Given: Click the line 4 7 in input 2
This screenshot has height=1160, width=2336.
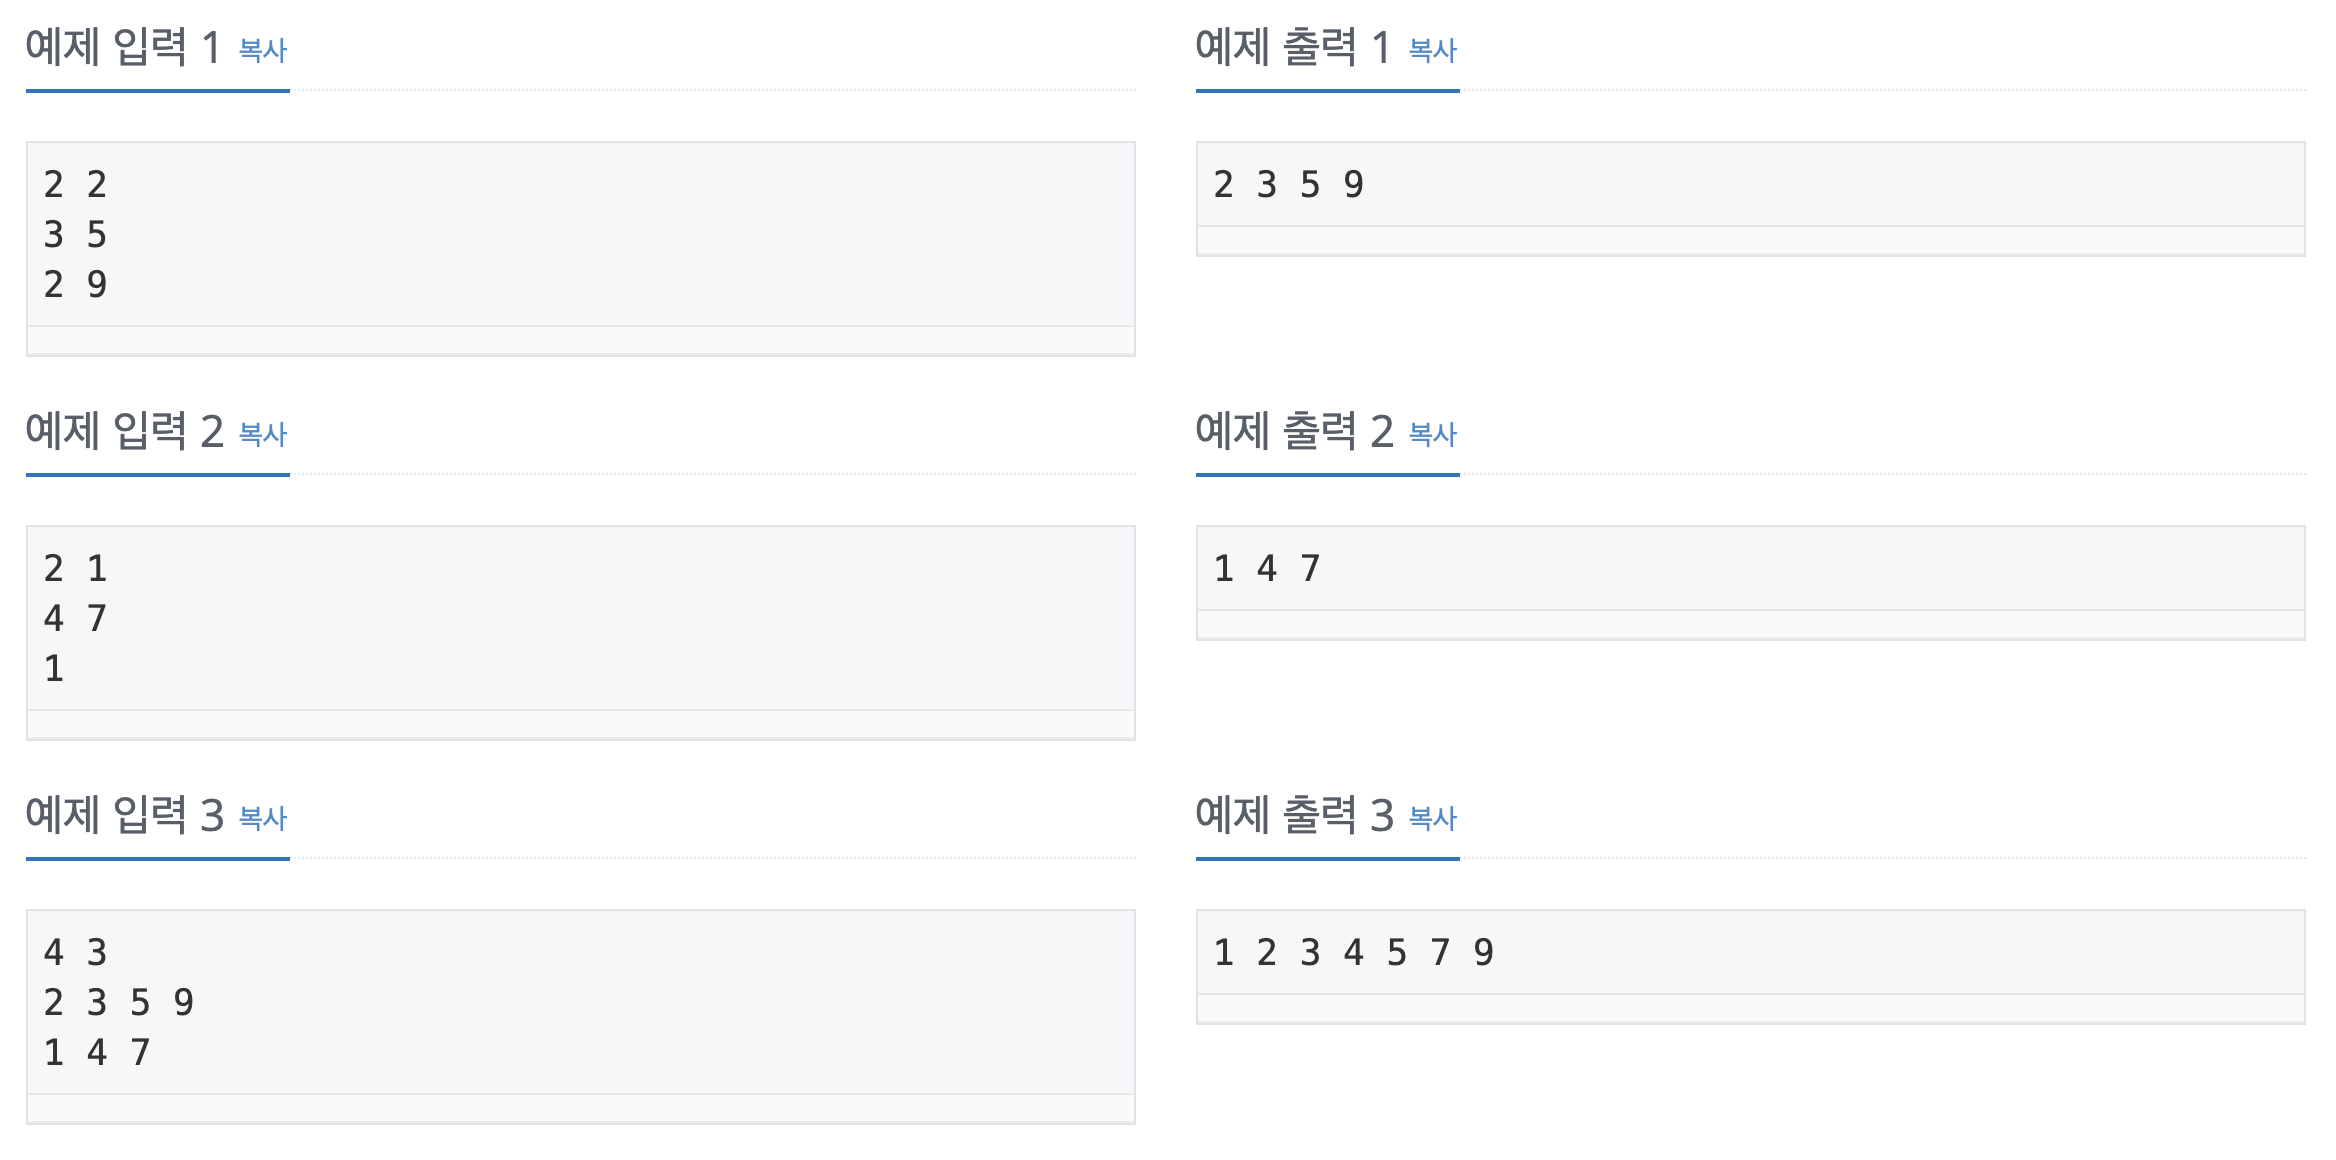Looking at the screenshot, I should [75, 618].
